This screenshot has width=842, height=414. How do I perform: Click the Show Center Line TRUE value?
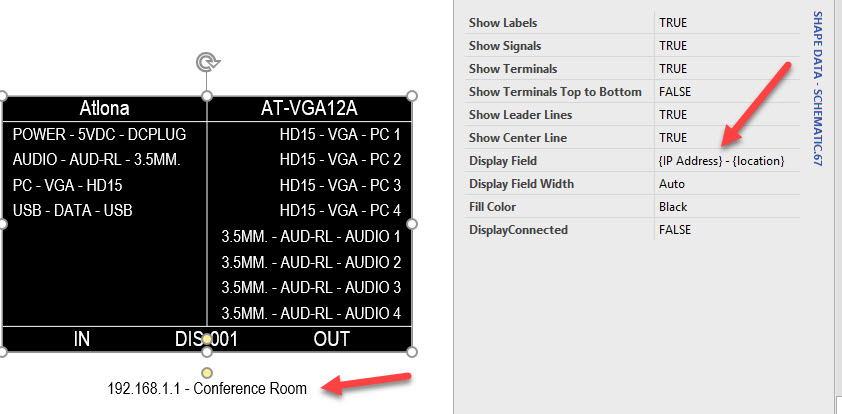pos(673,137)
